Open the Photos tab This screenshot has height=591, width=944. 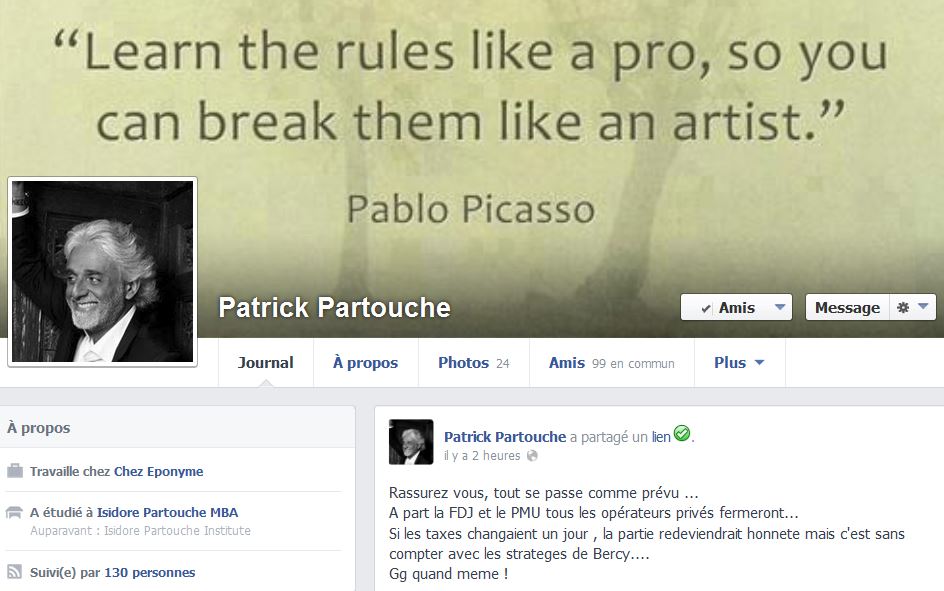point(474,362)
